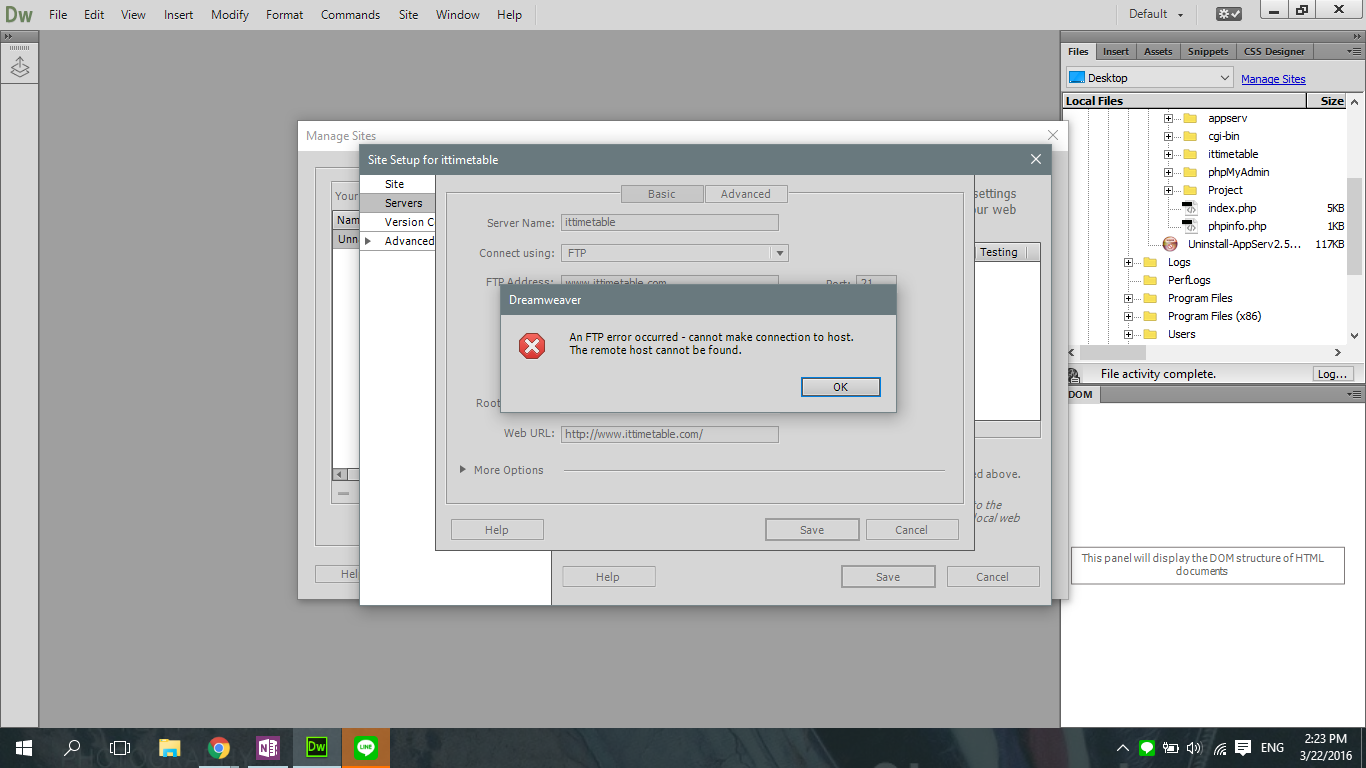Open the Extract panel in the left dock
Viewport: 1366px width, 768px height.
[20, 65]
